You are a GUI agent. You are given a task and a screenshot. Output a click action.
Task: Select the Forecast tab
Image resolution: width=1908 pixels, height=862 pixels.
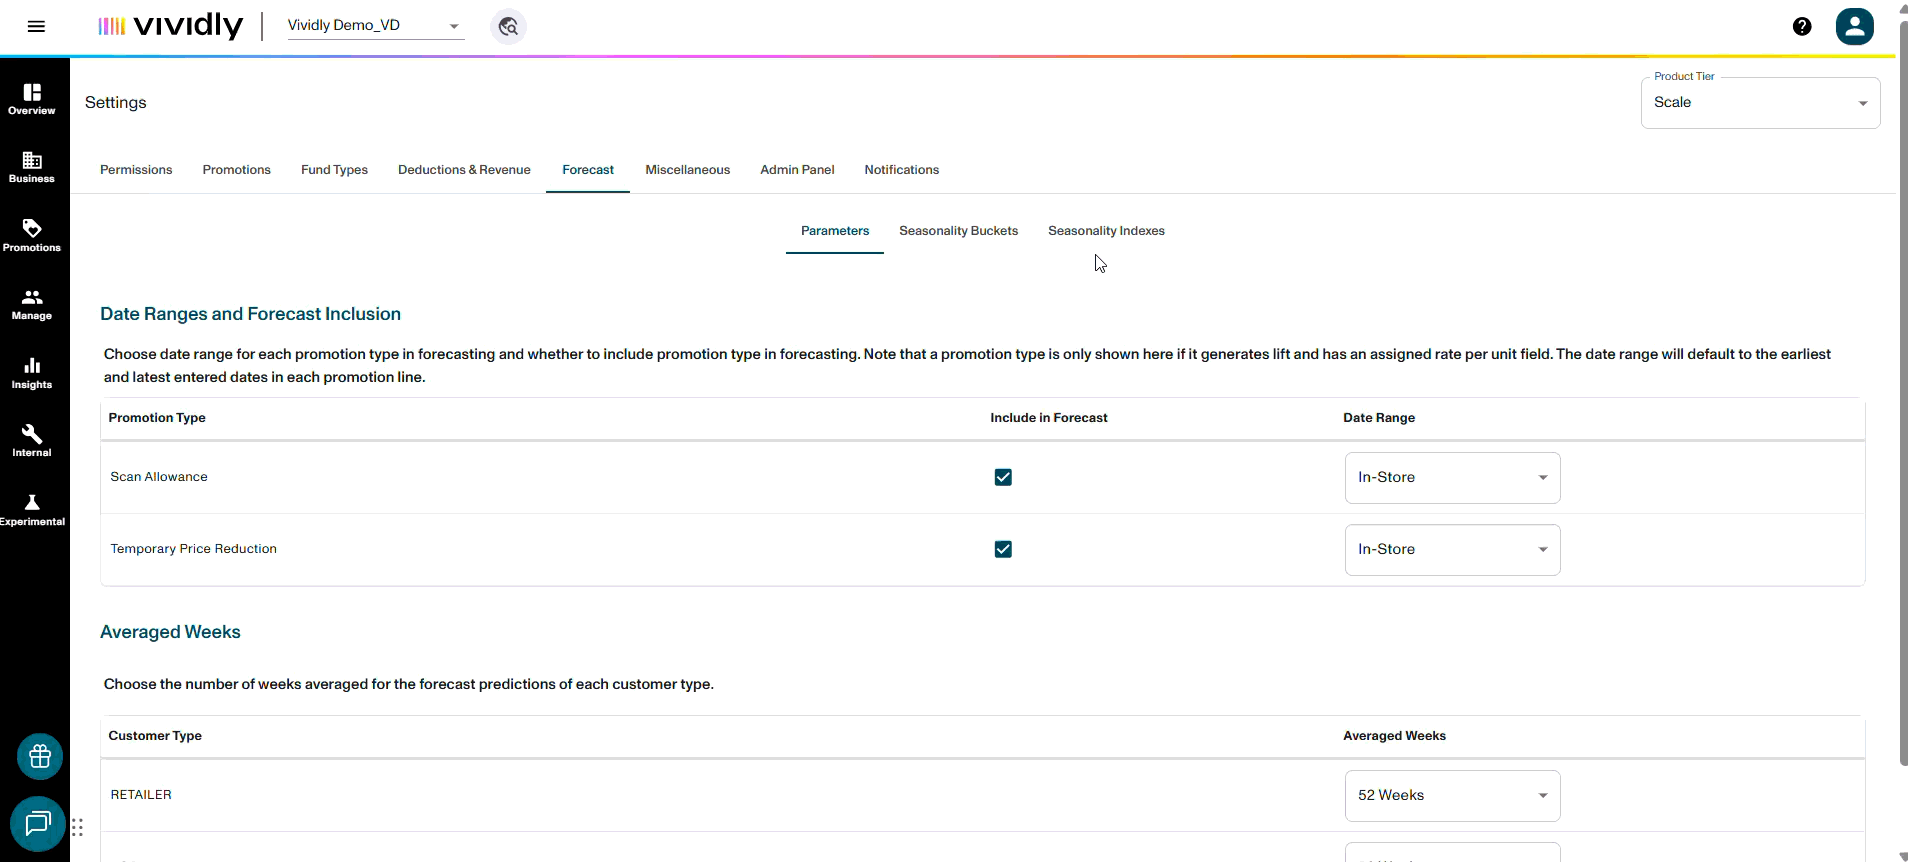coord(588,170)
